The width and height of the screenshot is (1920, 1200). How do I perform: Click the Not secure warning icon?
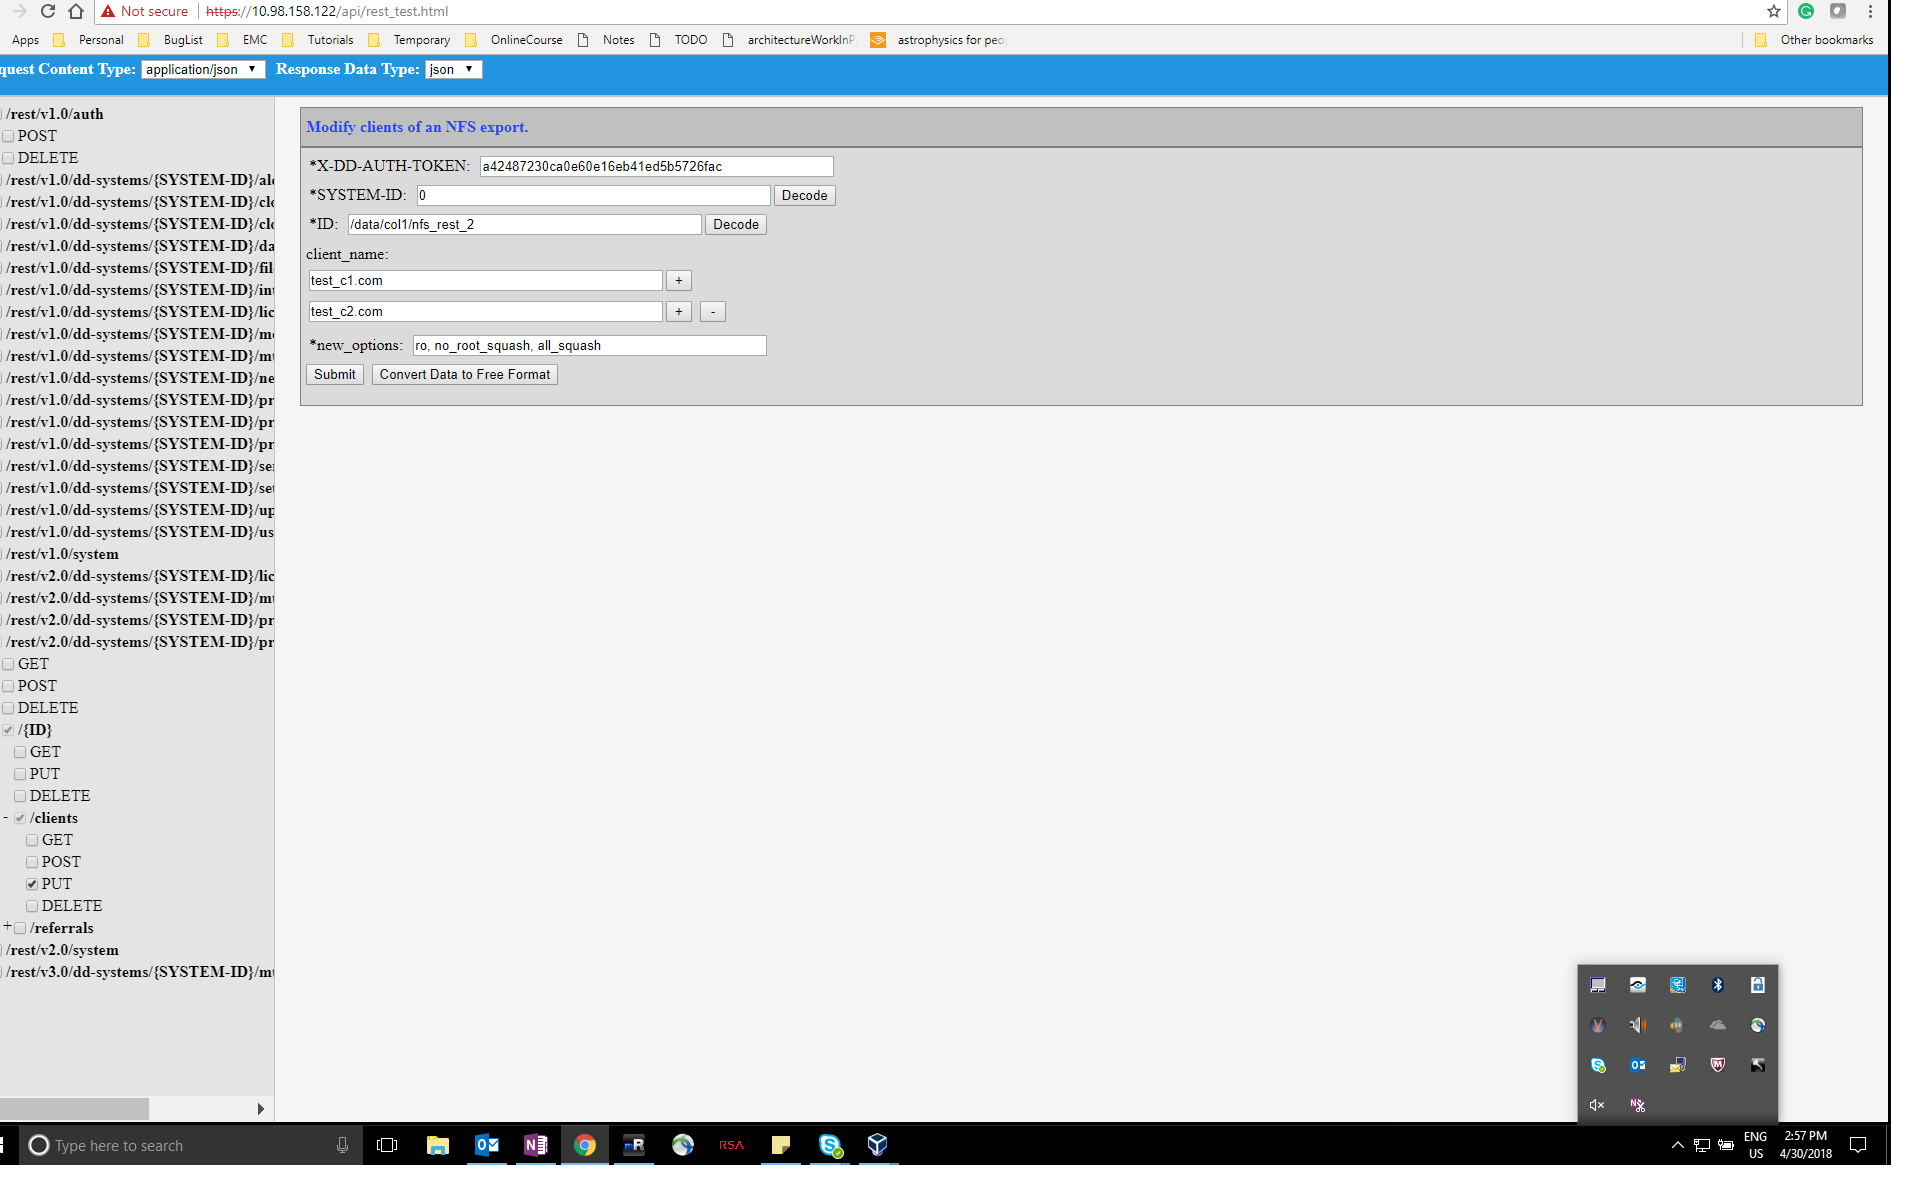(x=108, y=11)
